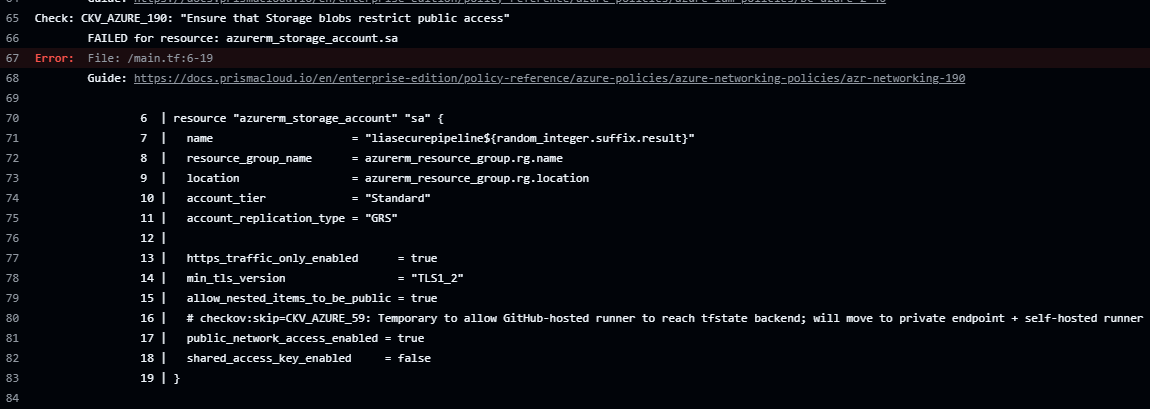This screenshot has height=409, width=1150.
Task: Click the liasecurepipeline name value
Action: click(x=530, y=138)
